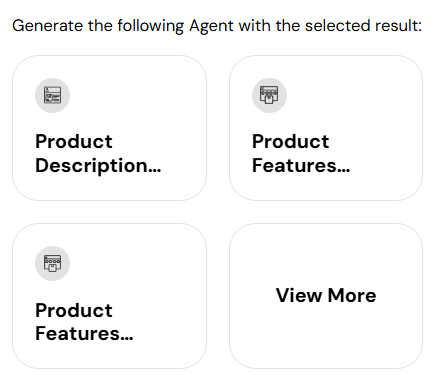Click the word 'Features...' in the second features card
The width and height of the screenshot is (437, 375).
(84, 334)
